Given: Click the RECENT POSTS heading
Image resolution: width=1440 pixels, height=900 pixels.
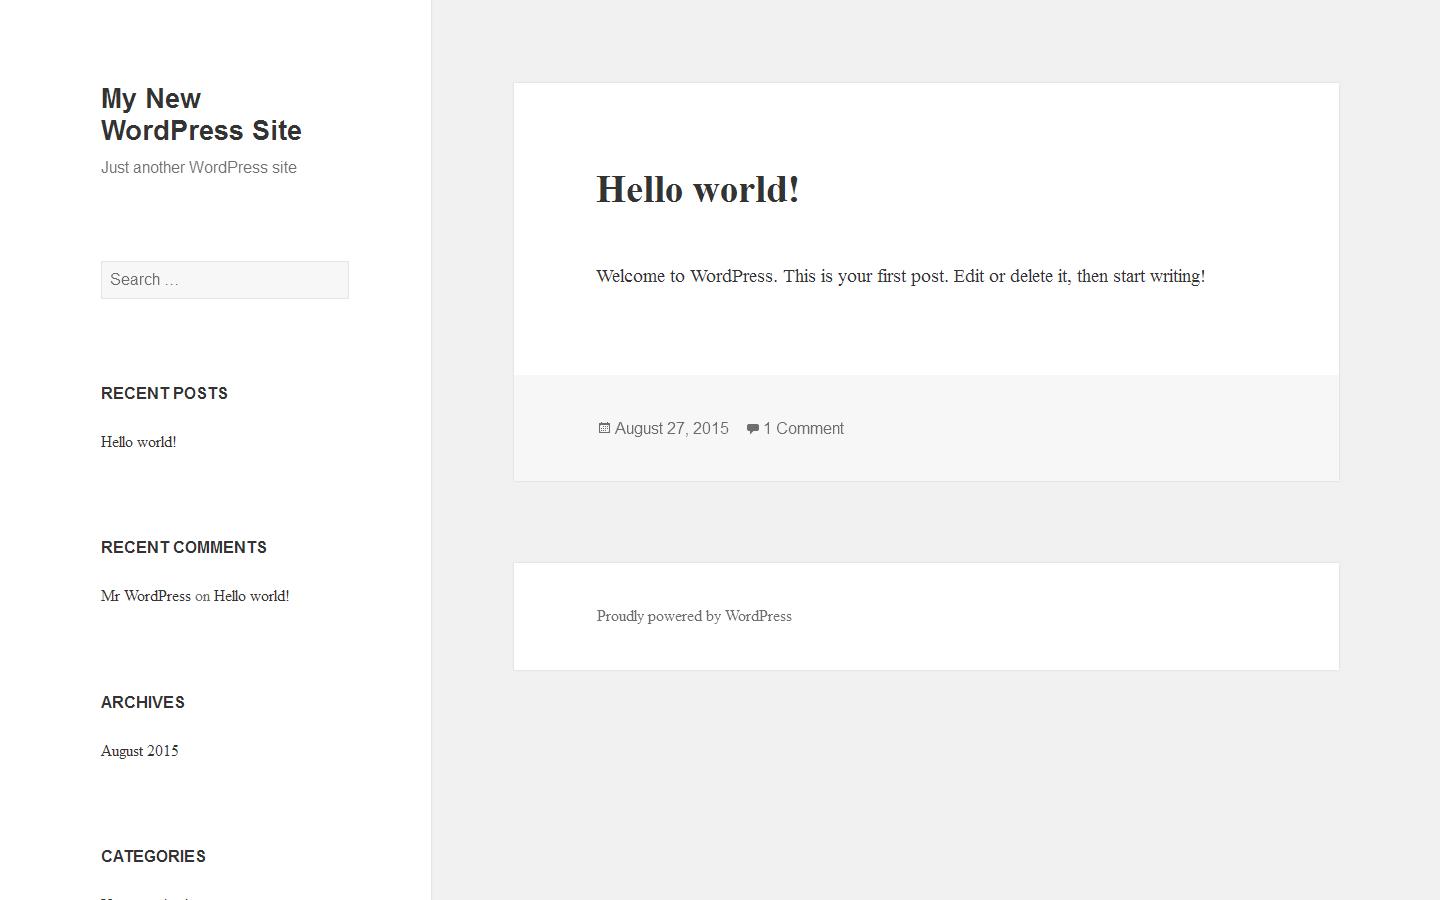Looking at the screenshot, I should click(x=164, y=393).
